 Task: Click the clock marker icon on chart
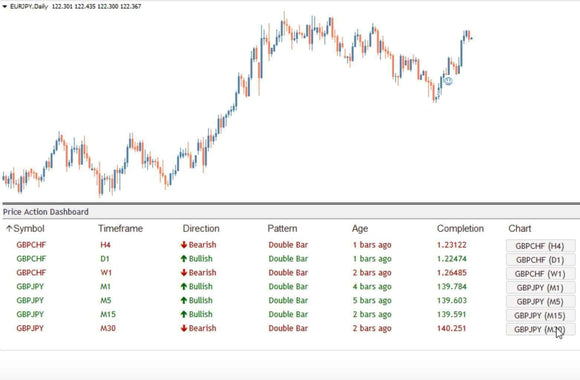click(448, 80)
